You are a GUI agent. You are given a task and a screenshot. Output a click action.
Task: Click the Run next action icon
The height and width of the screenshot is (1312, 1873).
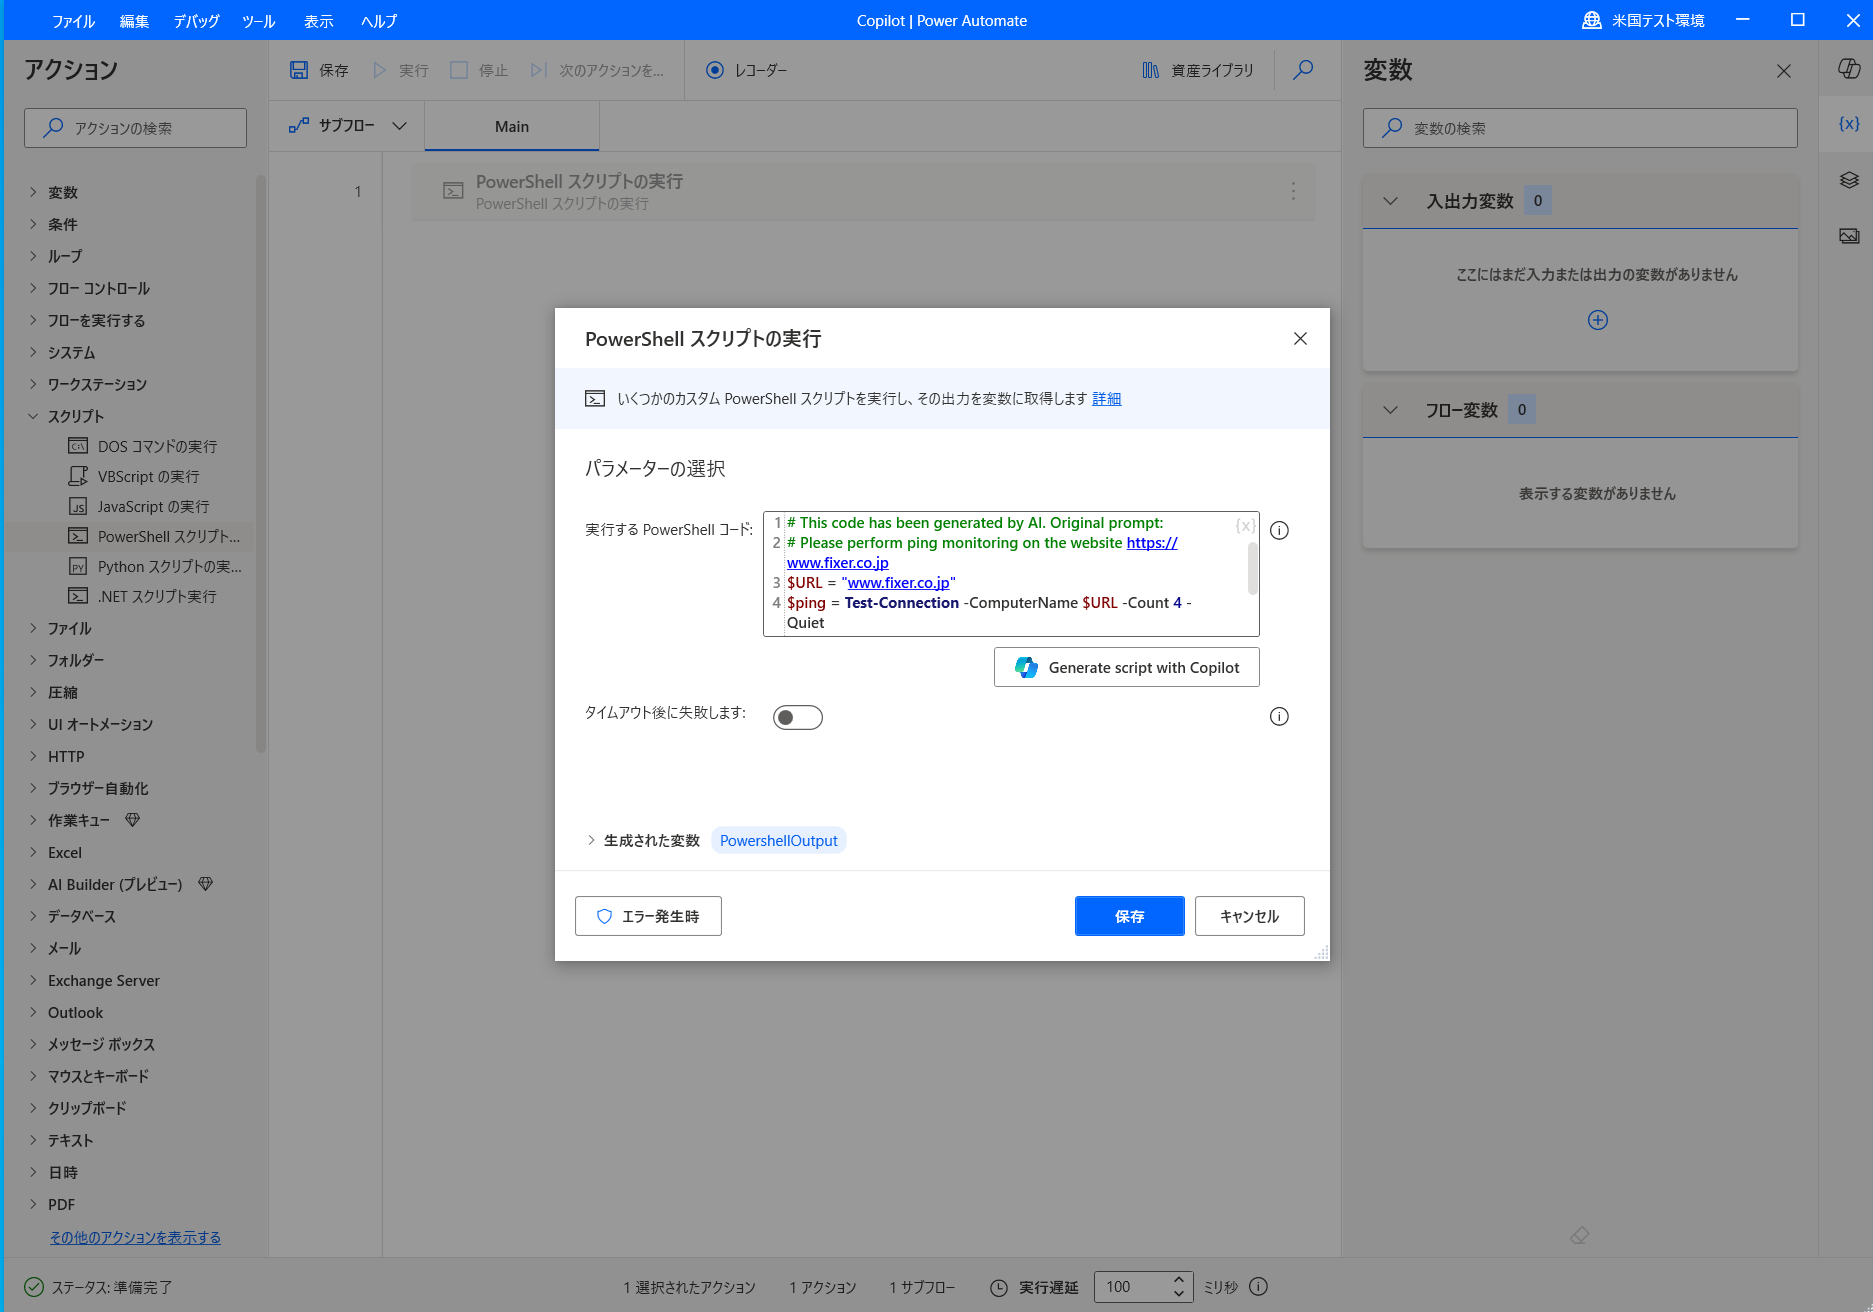tap(539, 70)
